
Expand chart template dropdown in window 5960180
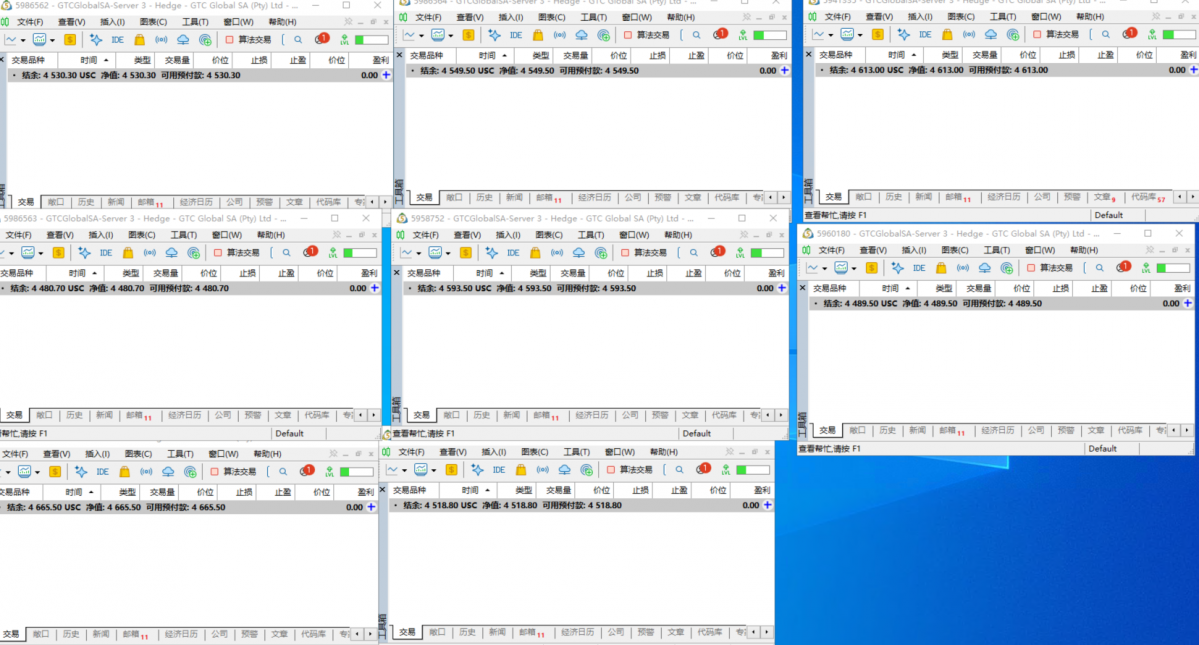coord(853,269)
